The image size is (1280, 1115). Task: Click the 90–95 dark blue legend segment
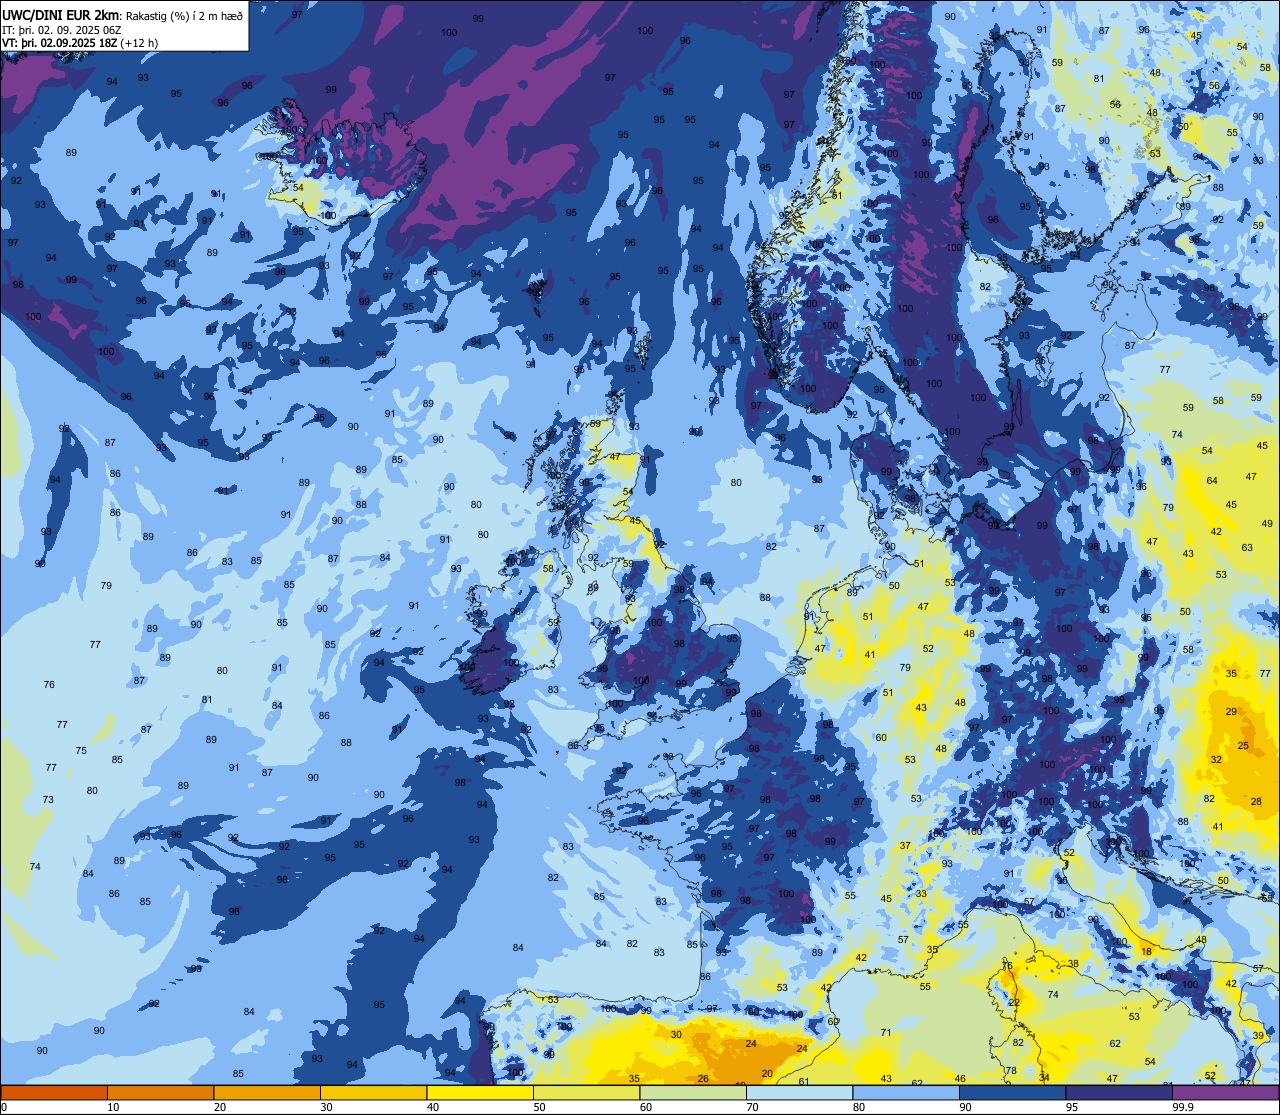(1012, 1093)
